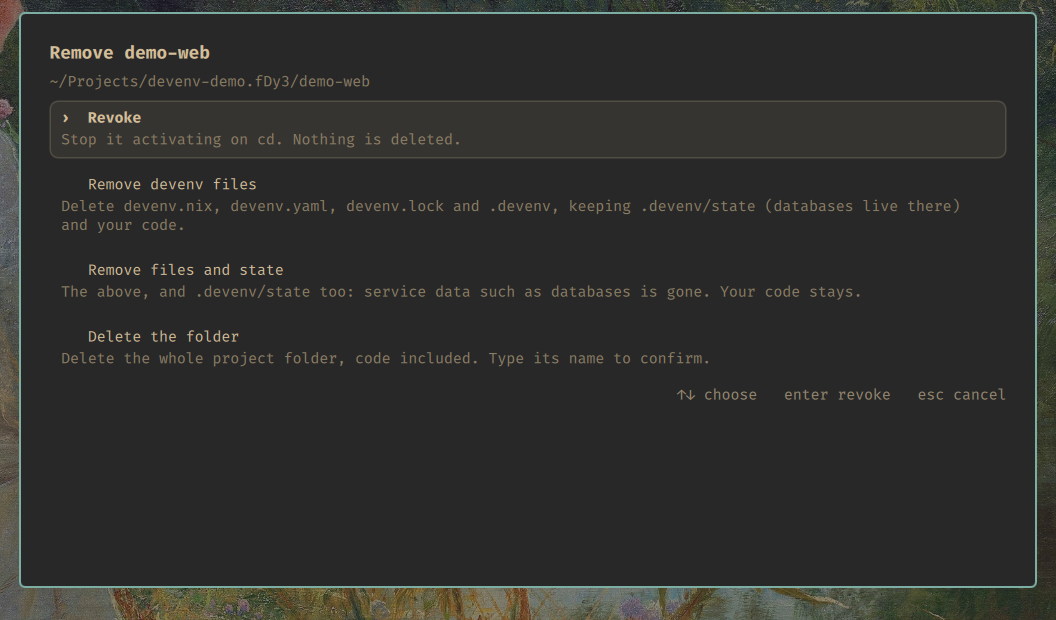This screenshot has height=620, width=1056.
Task: Select the Revoke option
Action: click(x=527, y=129)
